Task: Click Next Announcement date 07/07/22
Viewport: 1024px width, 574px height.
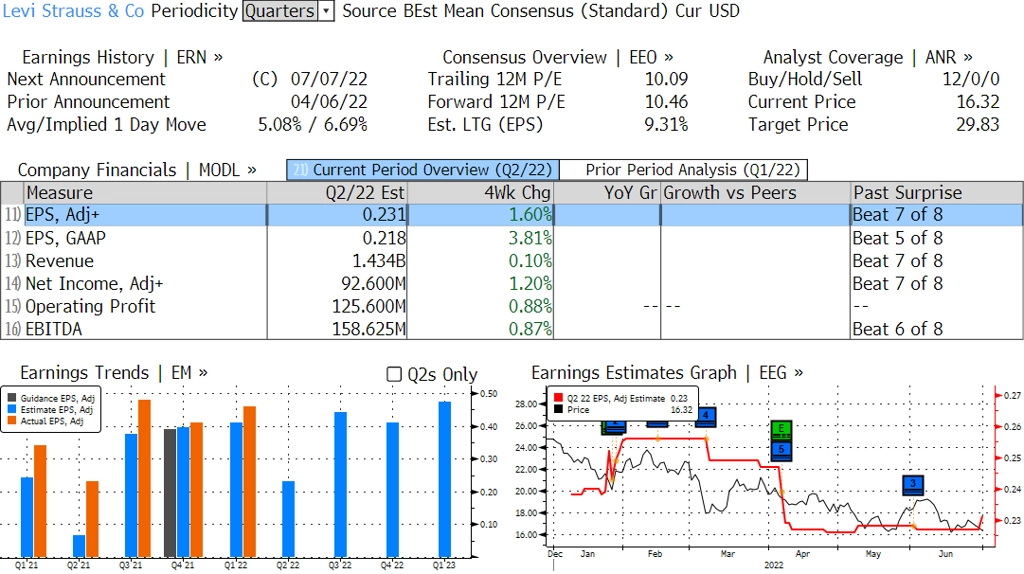Action: pos(329,79)
